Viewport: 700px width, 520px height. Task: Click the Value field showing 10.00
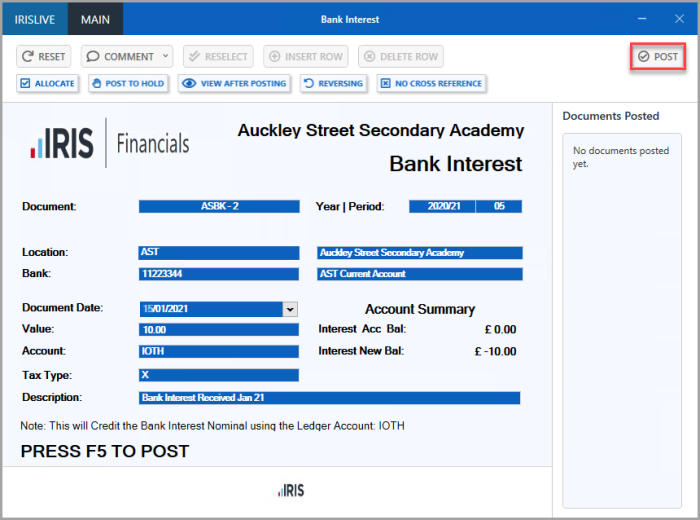click(218, 330)
